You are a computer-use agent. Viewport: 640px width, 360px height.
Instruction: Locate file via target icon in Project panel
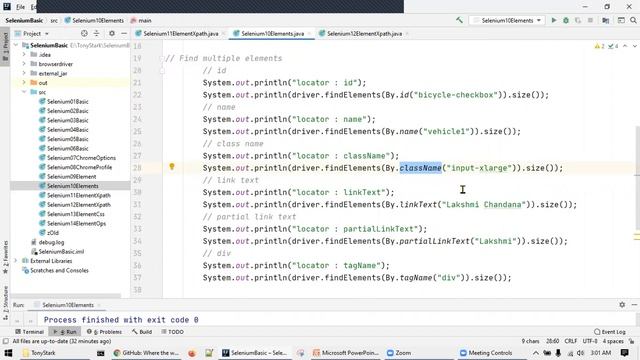pyautogui.click(x=84, y=33)
